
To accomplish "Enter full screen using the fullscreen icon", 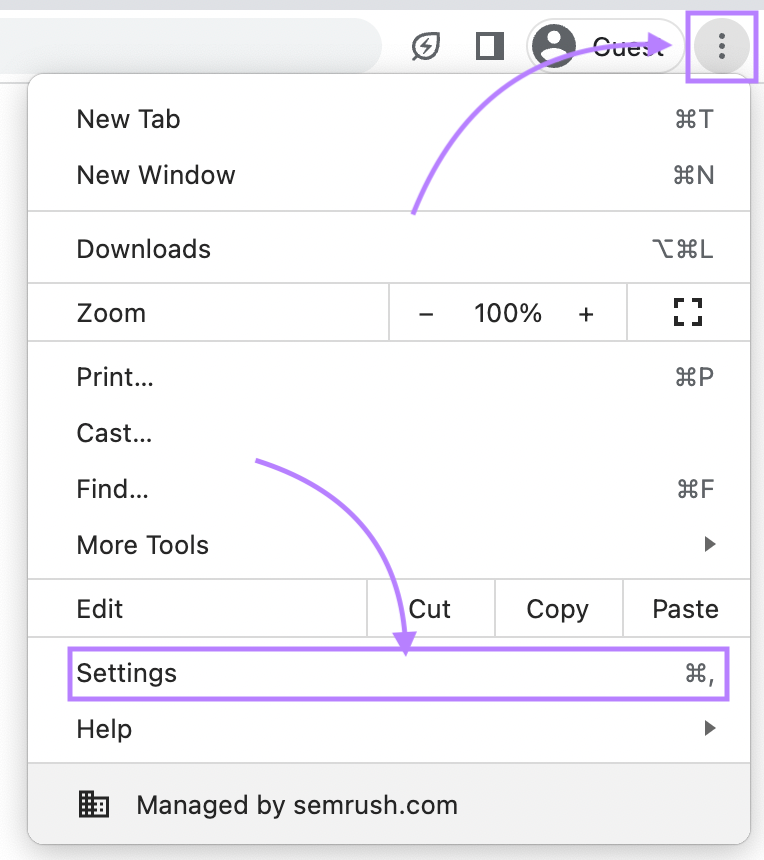I will 687,312.
